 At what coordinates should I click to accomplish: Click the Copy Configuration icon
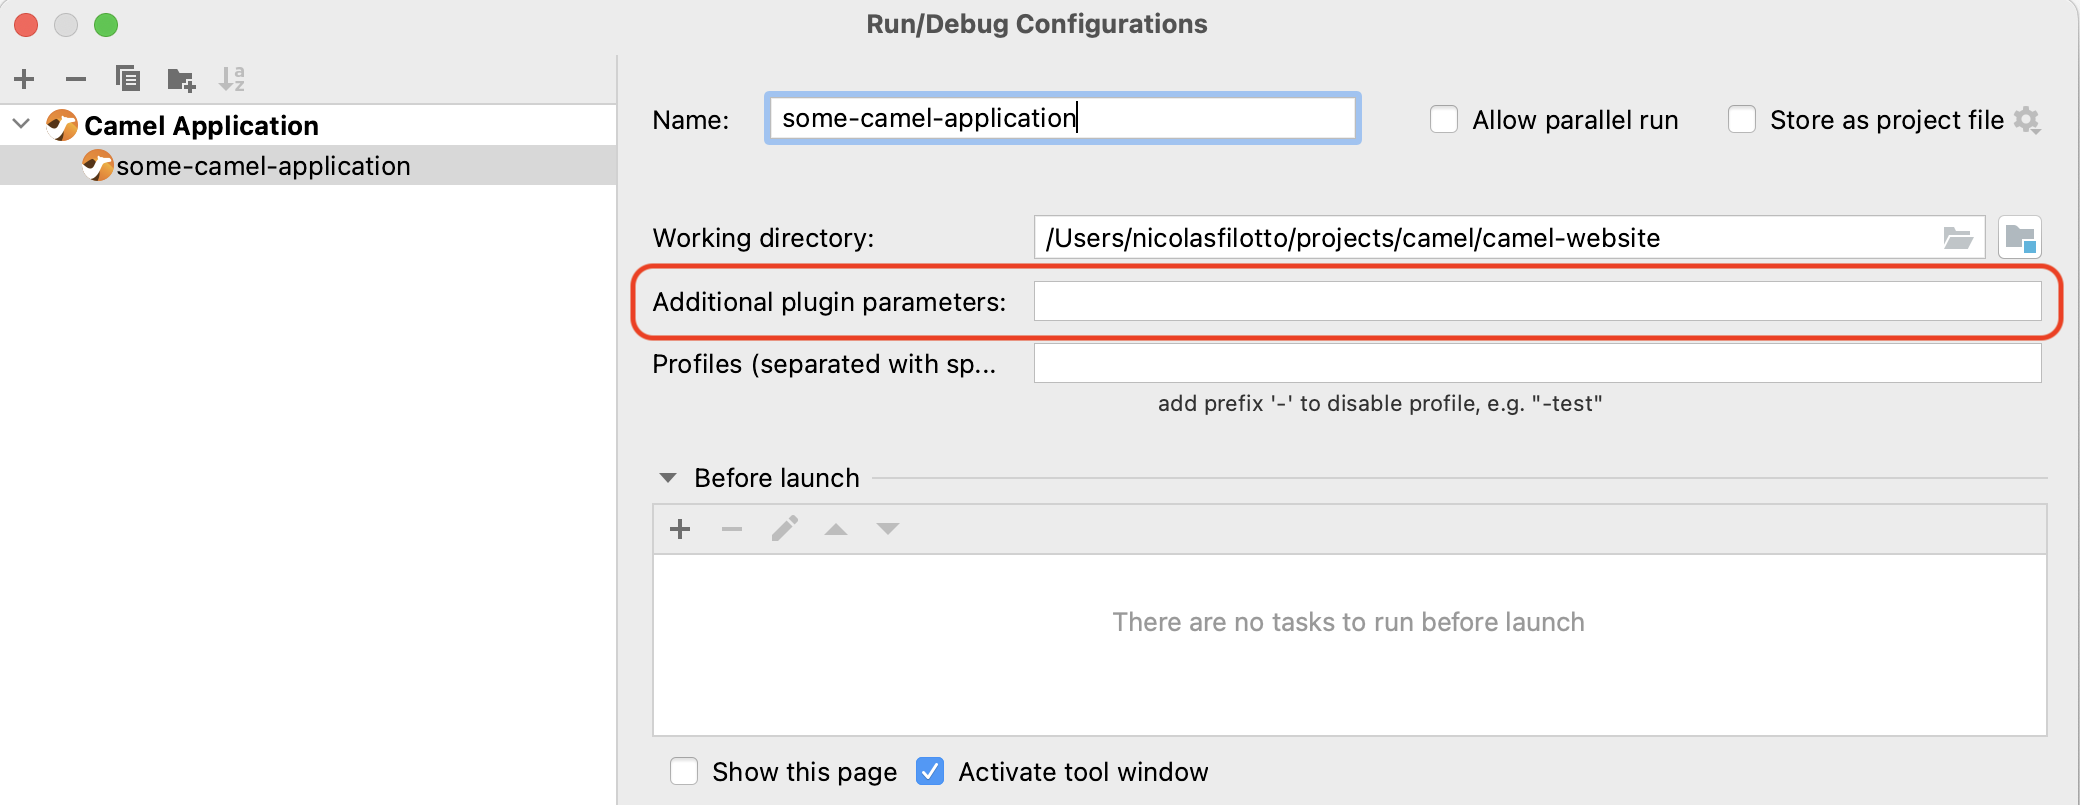click(128, 79)
